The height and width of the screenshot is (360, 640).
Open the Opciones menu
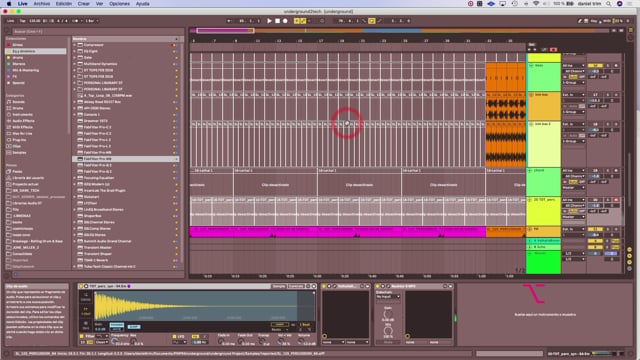119,4
